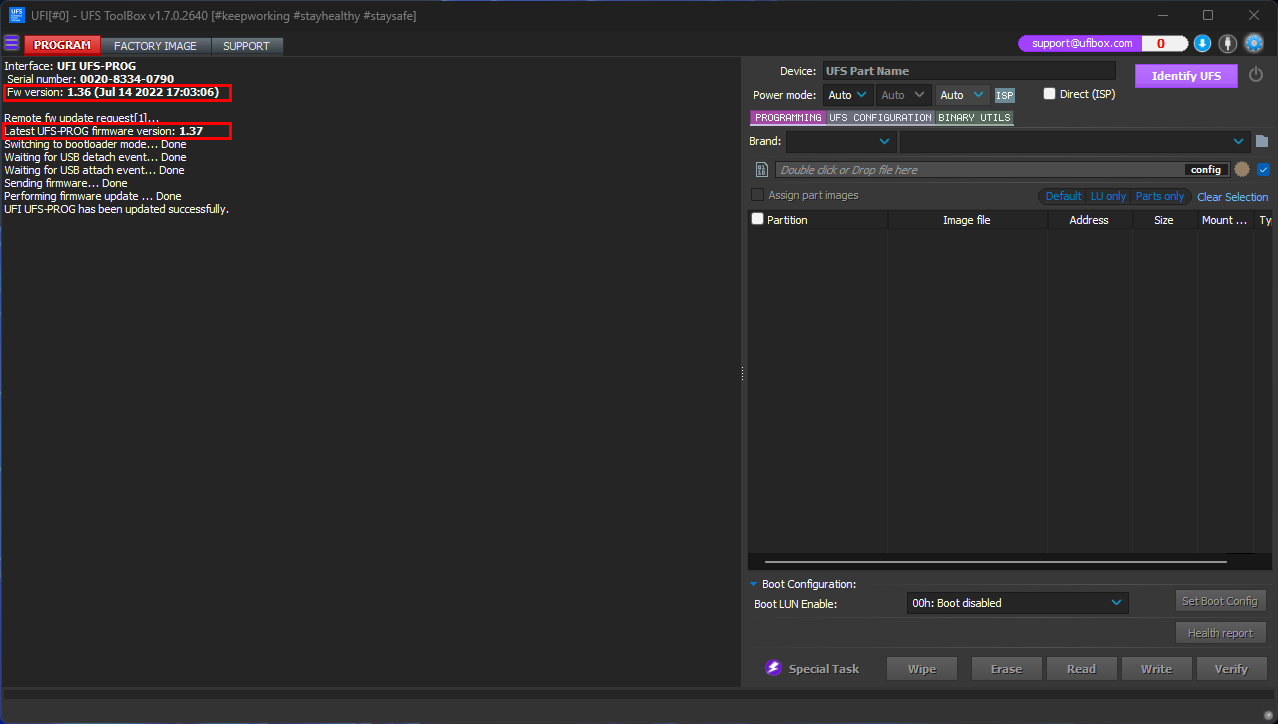Click the Size column header
This screenshot has width=1278, height=724.
(1164, 220)
